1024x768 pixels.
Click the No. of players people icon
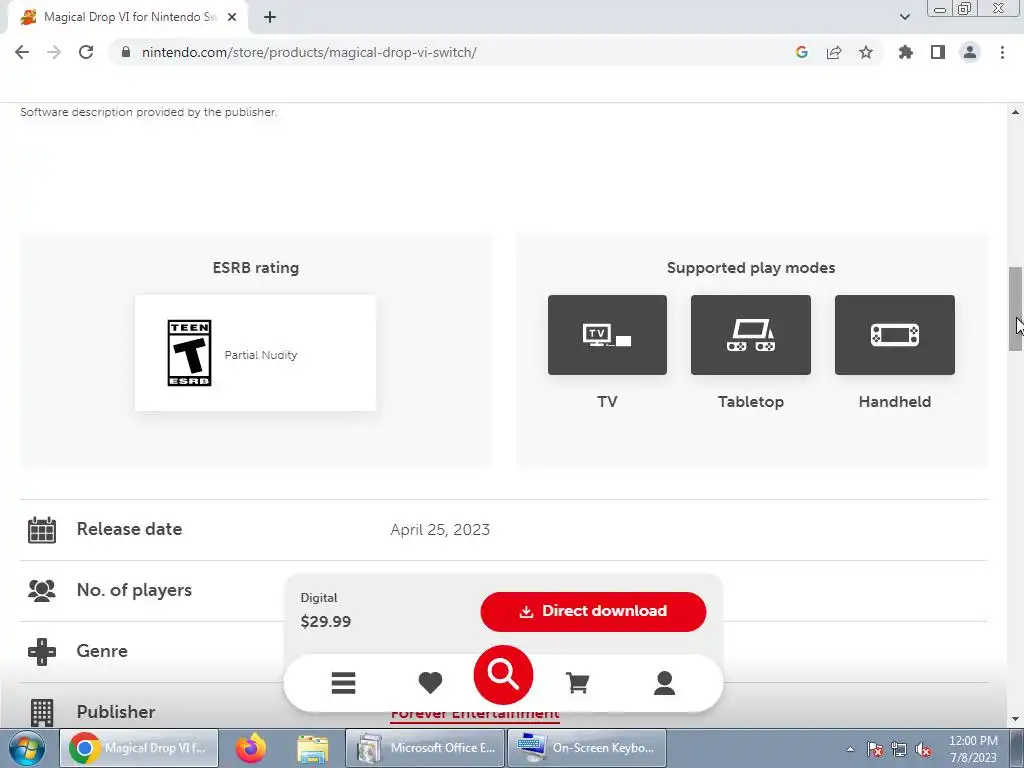tap(42, 590)
